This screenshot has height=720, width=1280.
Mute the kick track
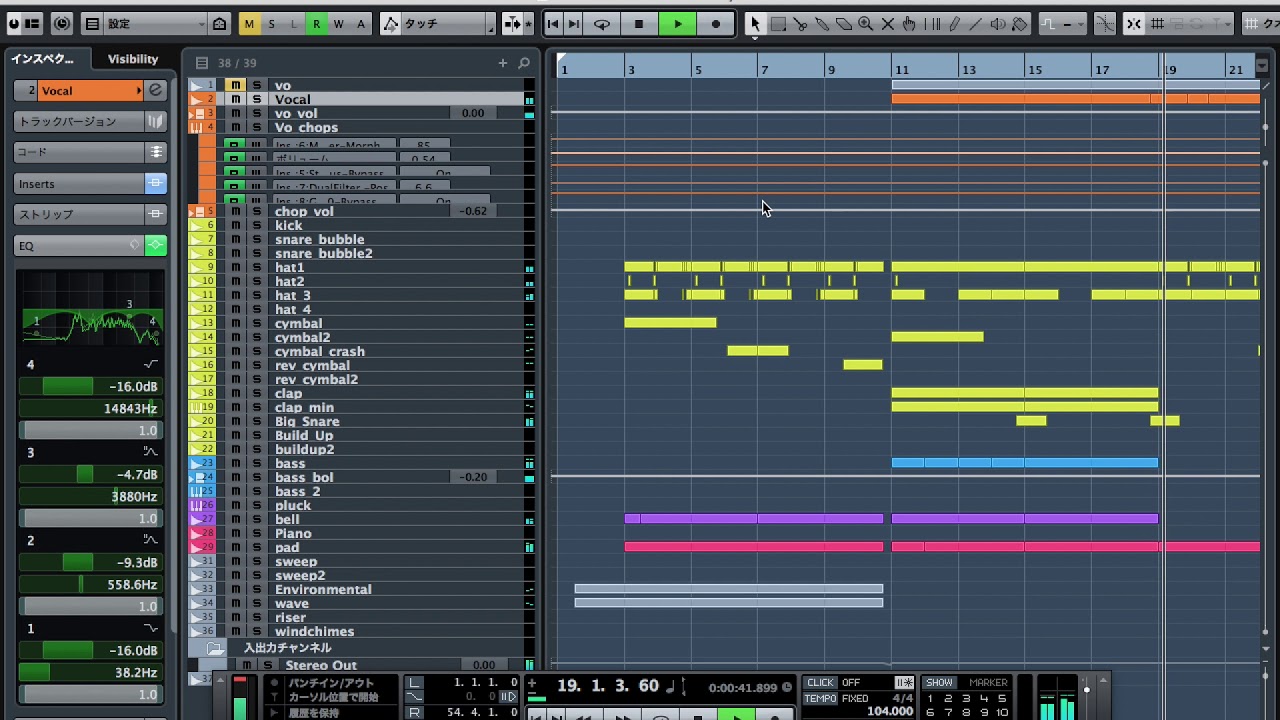[236, 226]
